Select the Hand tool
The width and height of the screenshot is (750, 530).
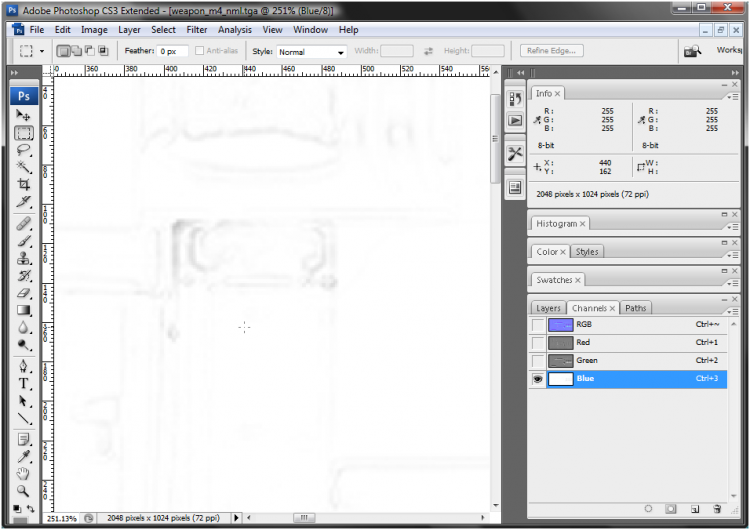24,473
